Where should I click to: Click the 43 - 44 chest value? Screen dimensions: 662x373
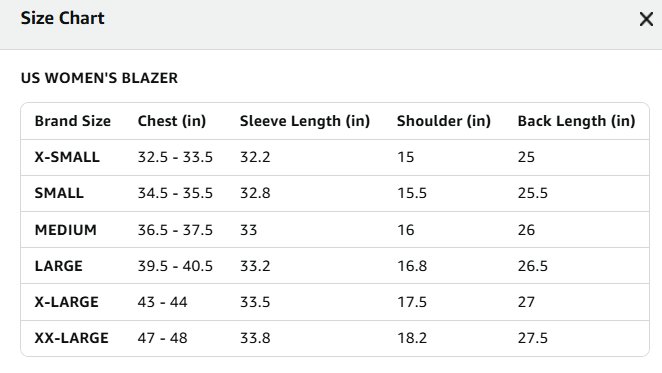163,302
